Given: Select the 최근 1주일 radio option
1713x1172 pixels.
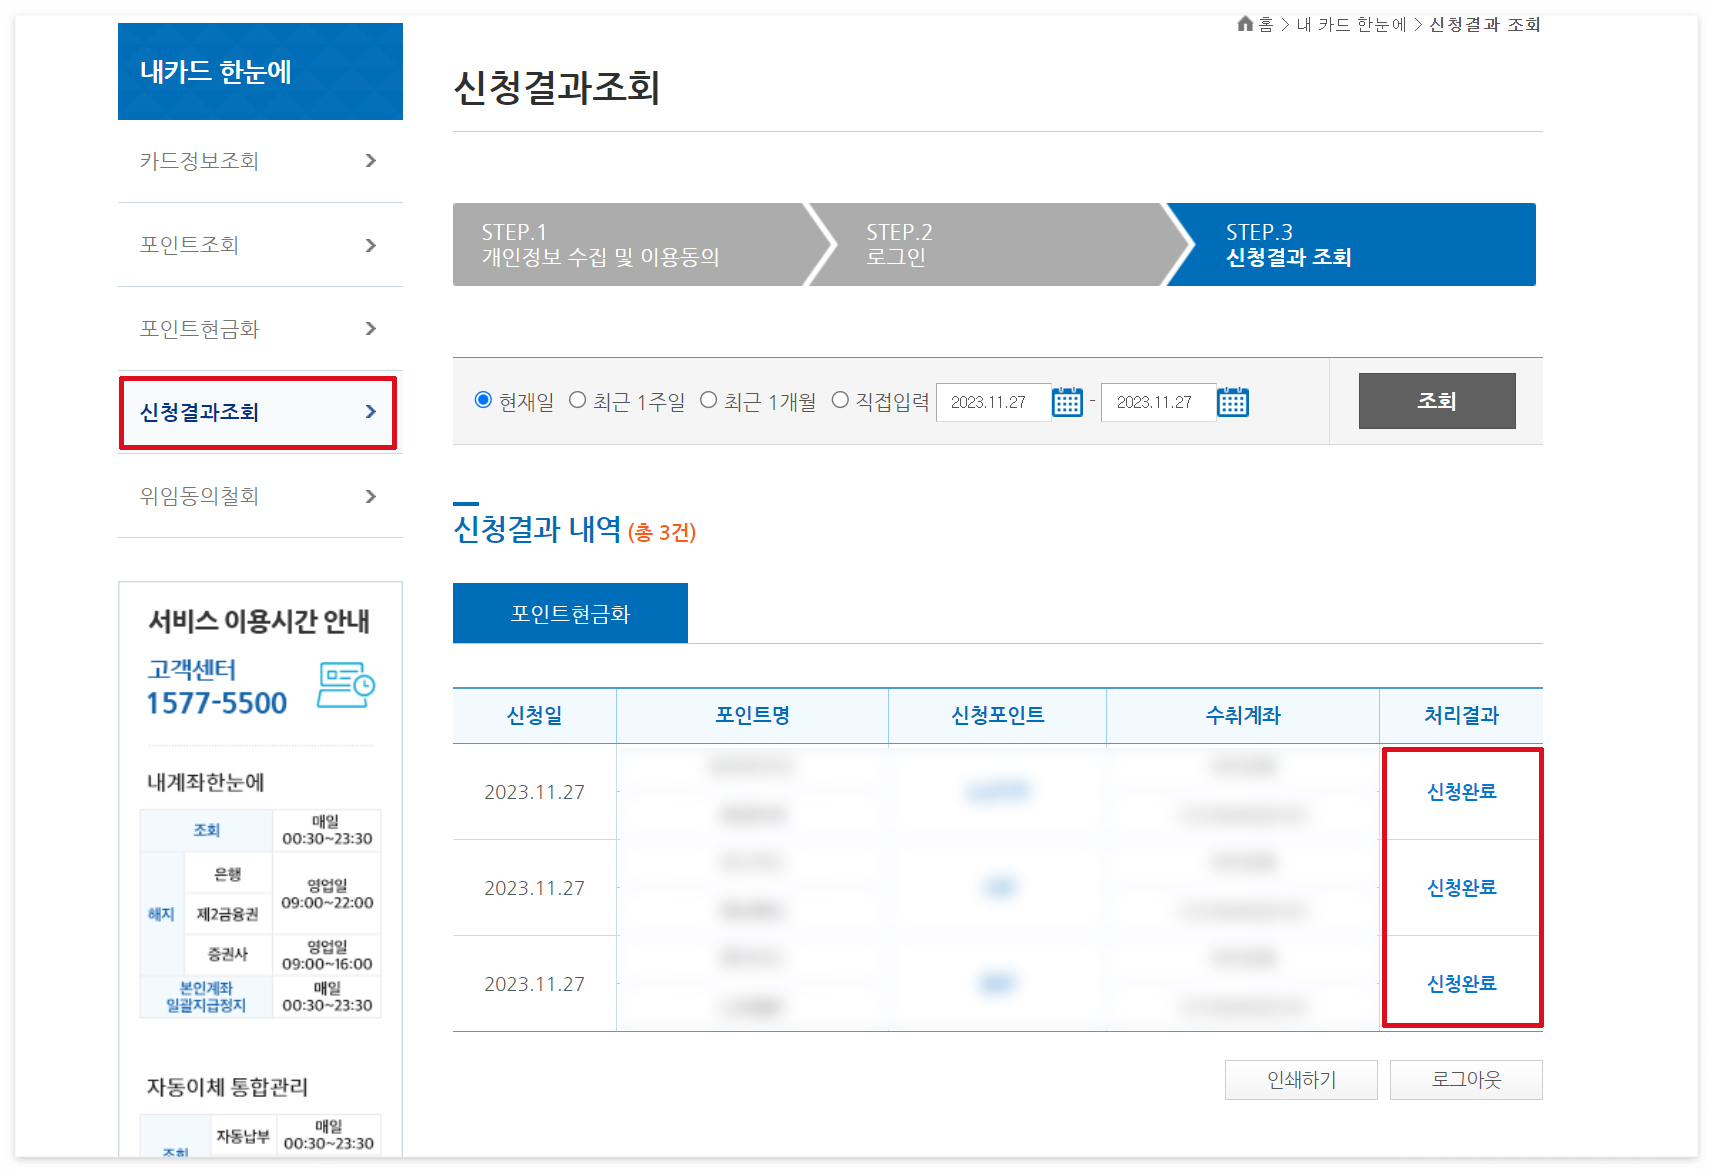Looking at the screenshot, I should click(x=577, y=399).
